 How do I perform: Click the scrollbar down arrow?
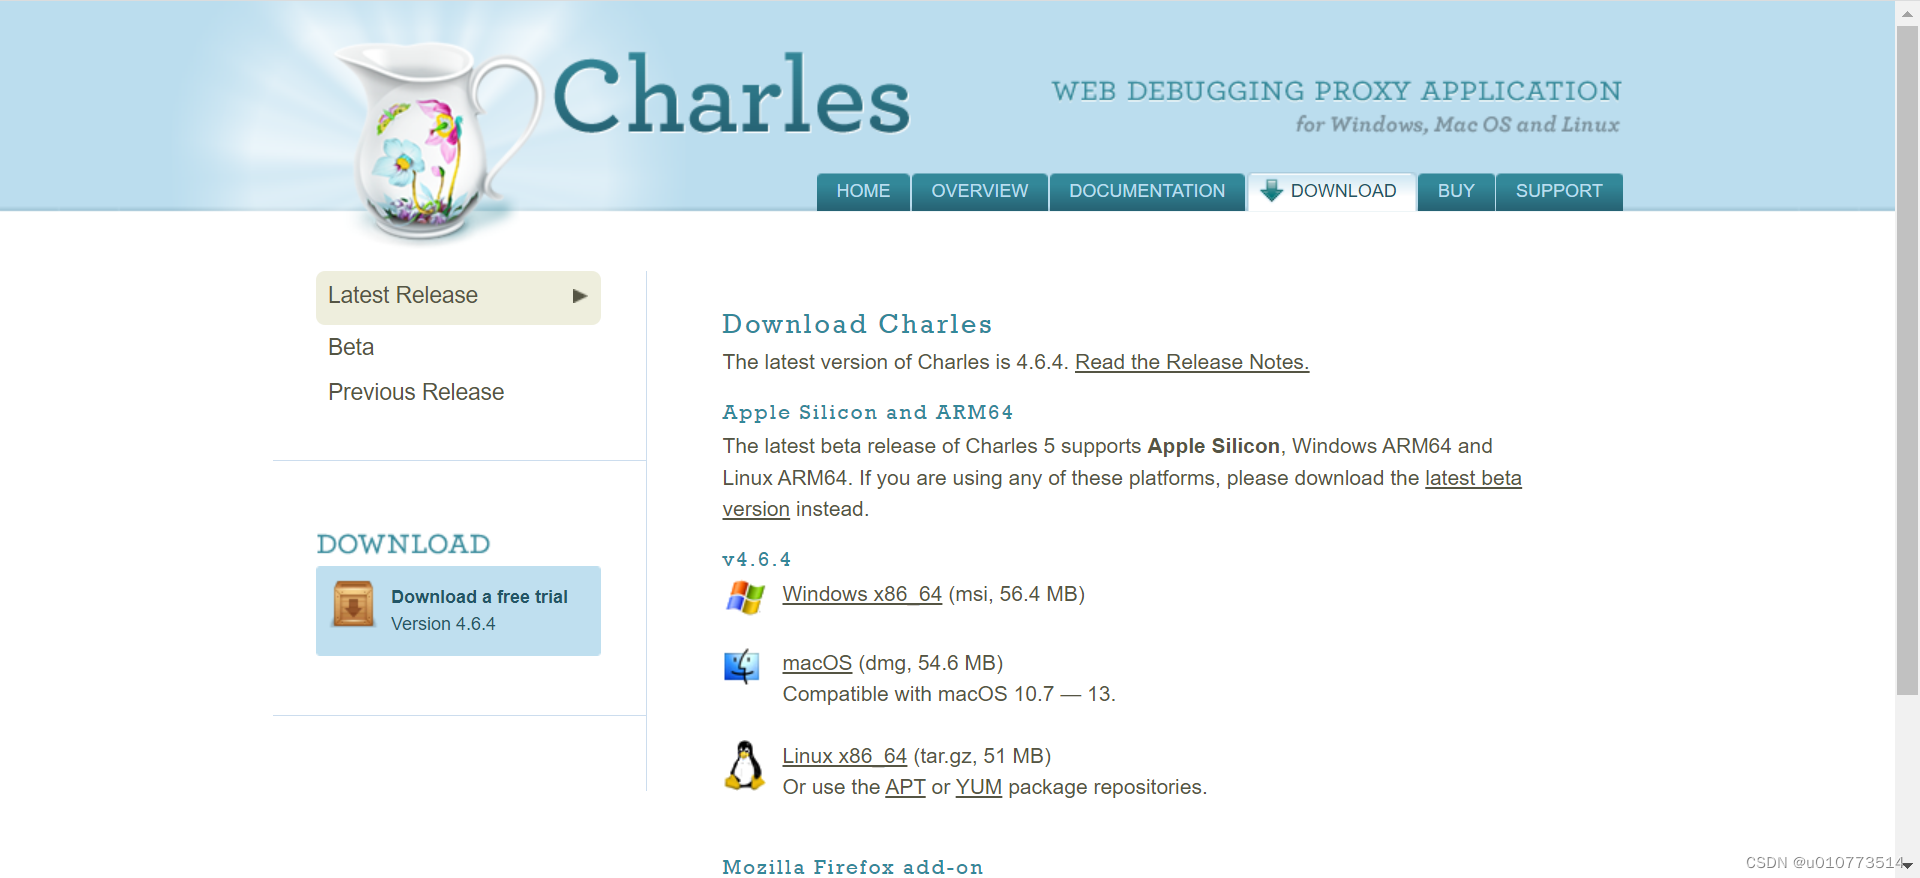coord(1907,866)
